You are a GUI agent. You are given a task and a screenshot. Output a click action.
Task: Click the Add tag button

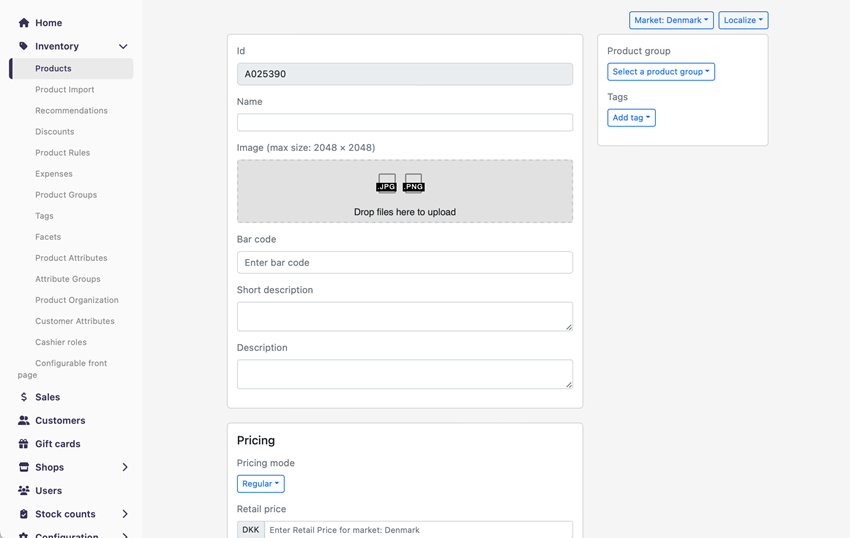point(631,118)
